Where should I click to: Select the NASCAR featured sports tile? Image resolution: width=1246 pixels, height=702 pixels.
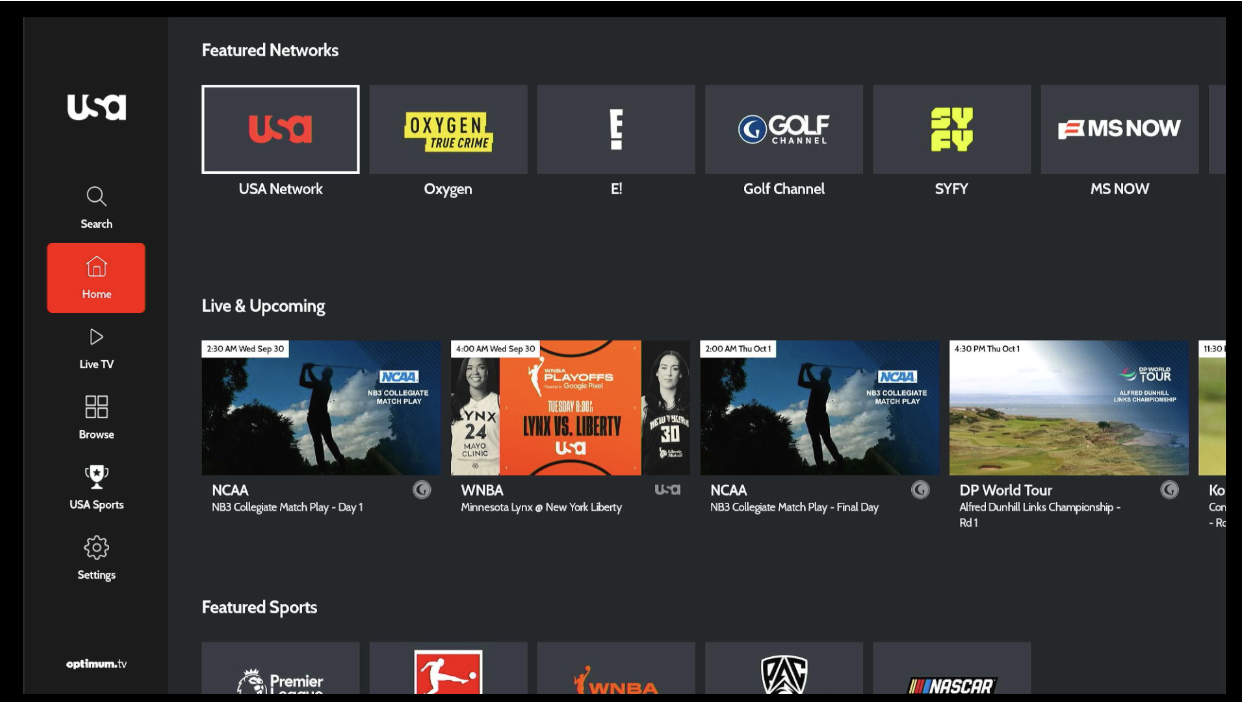click(x=952, y=669)
